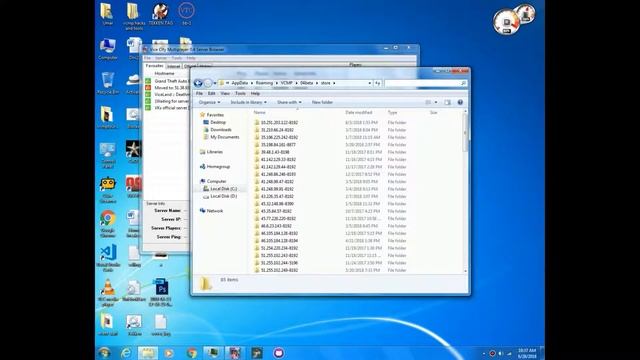640x360 pixels.
Task: Open the Share with dropdown
Action: pyautogui.click(x=289, y=102)
